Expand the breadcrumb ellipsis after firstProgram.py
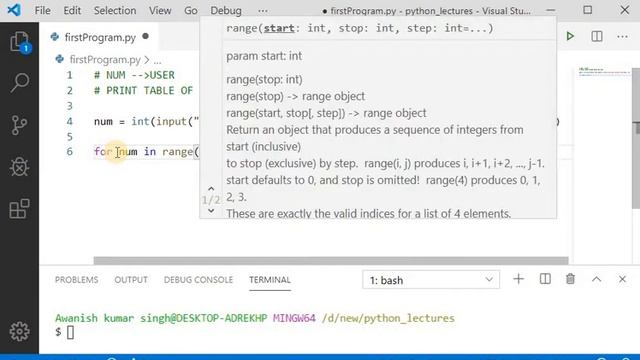 click(x=158, y=60)
